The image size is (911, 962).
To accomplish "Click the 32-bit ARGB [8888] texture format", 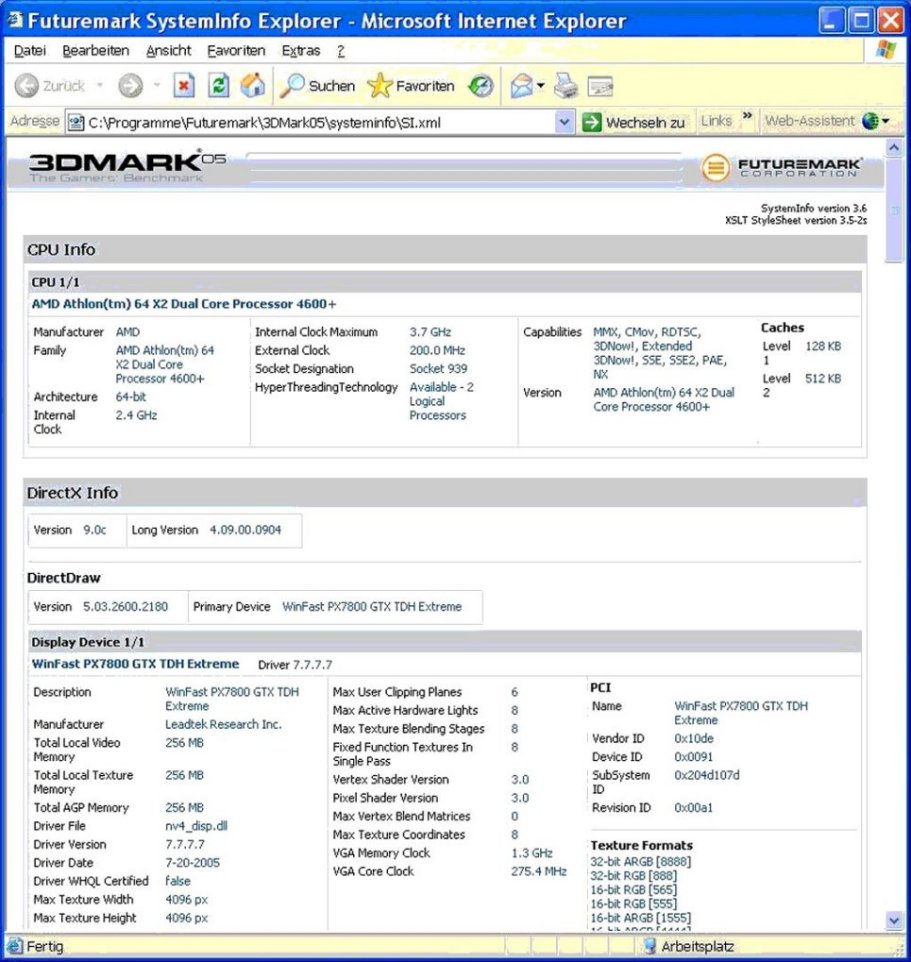I will coord(640,862).
